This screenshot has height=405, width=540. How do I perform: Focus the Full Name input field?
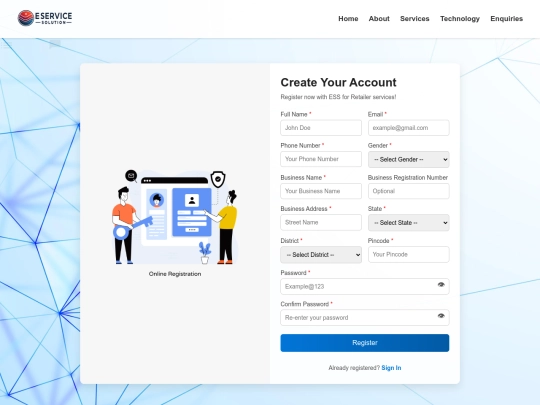click(x=321, y=128)
